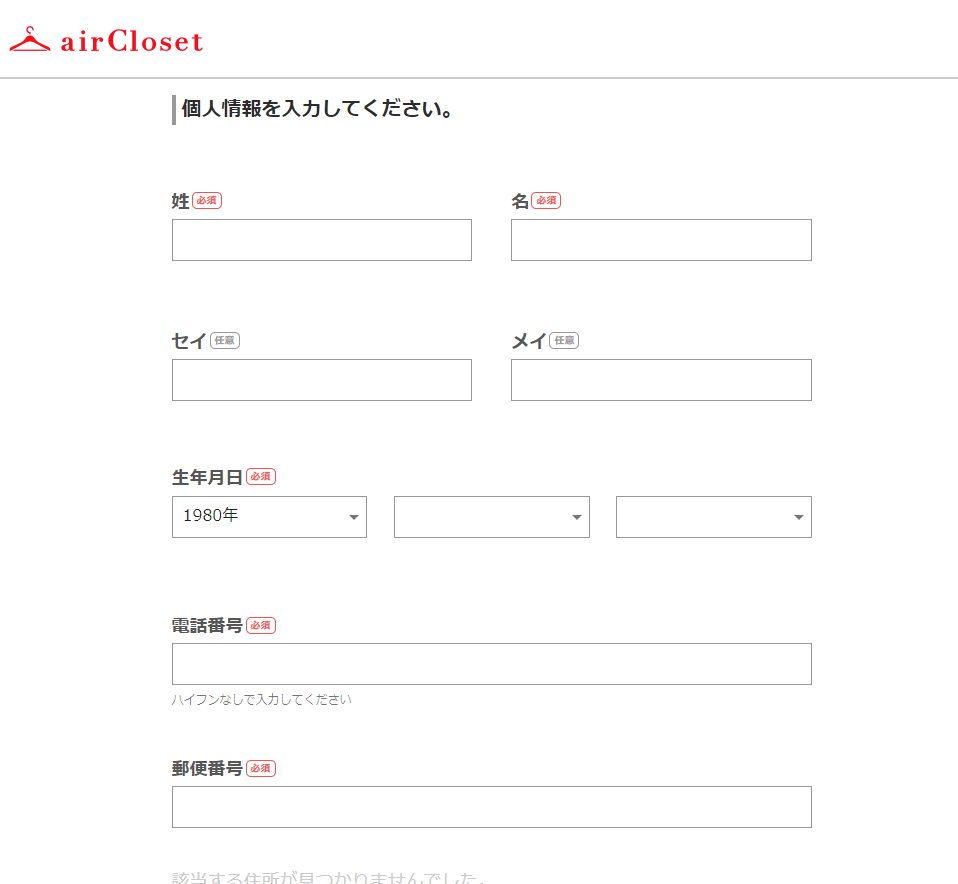Click the 任意 badge beside メイ
The width and height of the screenshot is (958, 884).
[564, 341]
